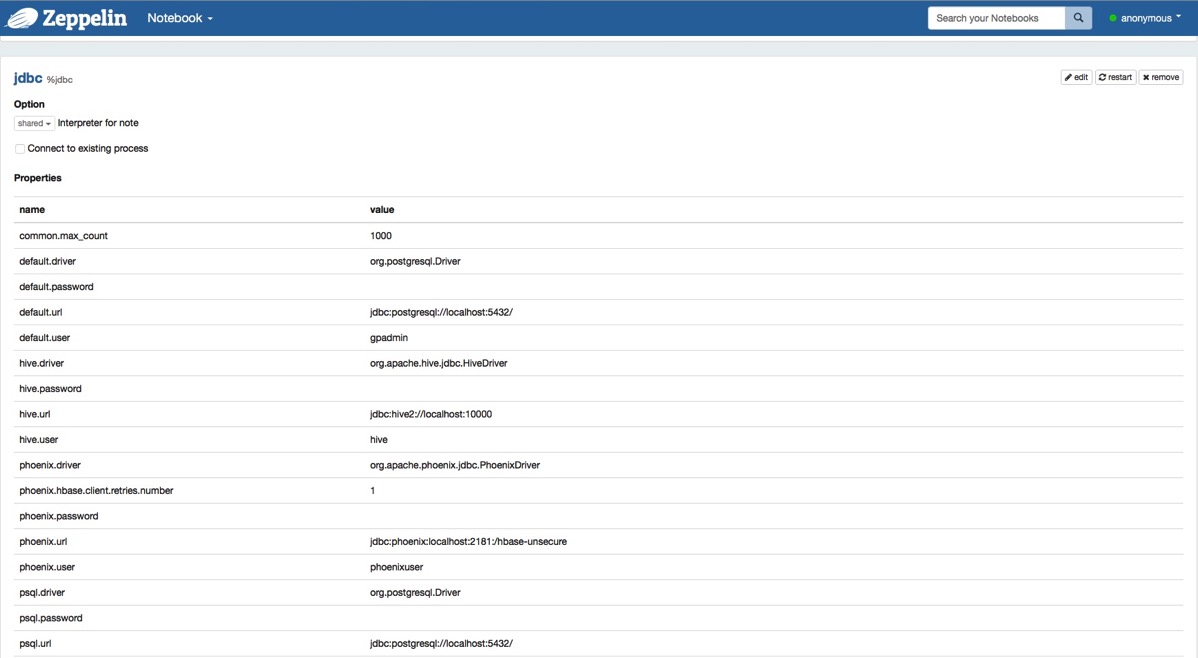
Task: Restart the jdbc interpreter
Action: (1115, 77)
